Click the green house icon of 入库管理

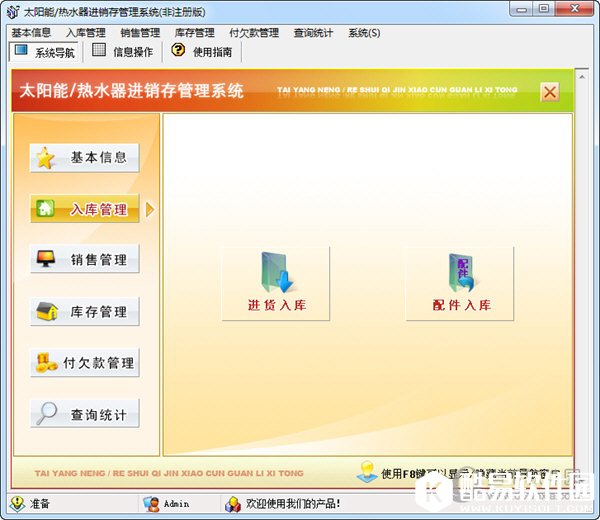click(x=46, y=209)
